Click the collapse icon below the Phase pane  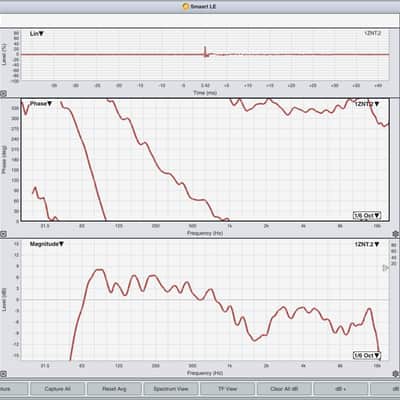3,234
